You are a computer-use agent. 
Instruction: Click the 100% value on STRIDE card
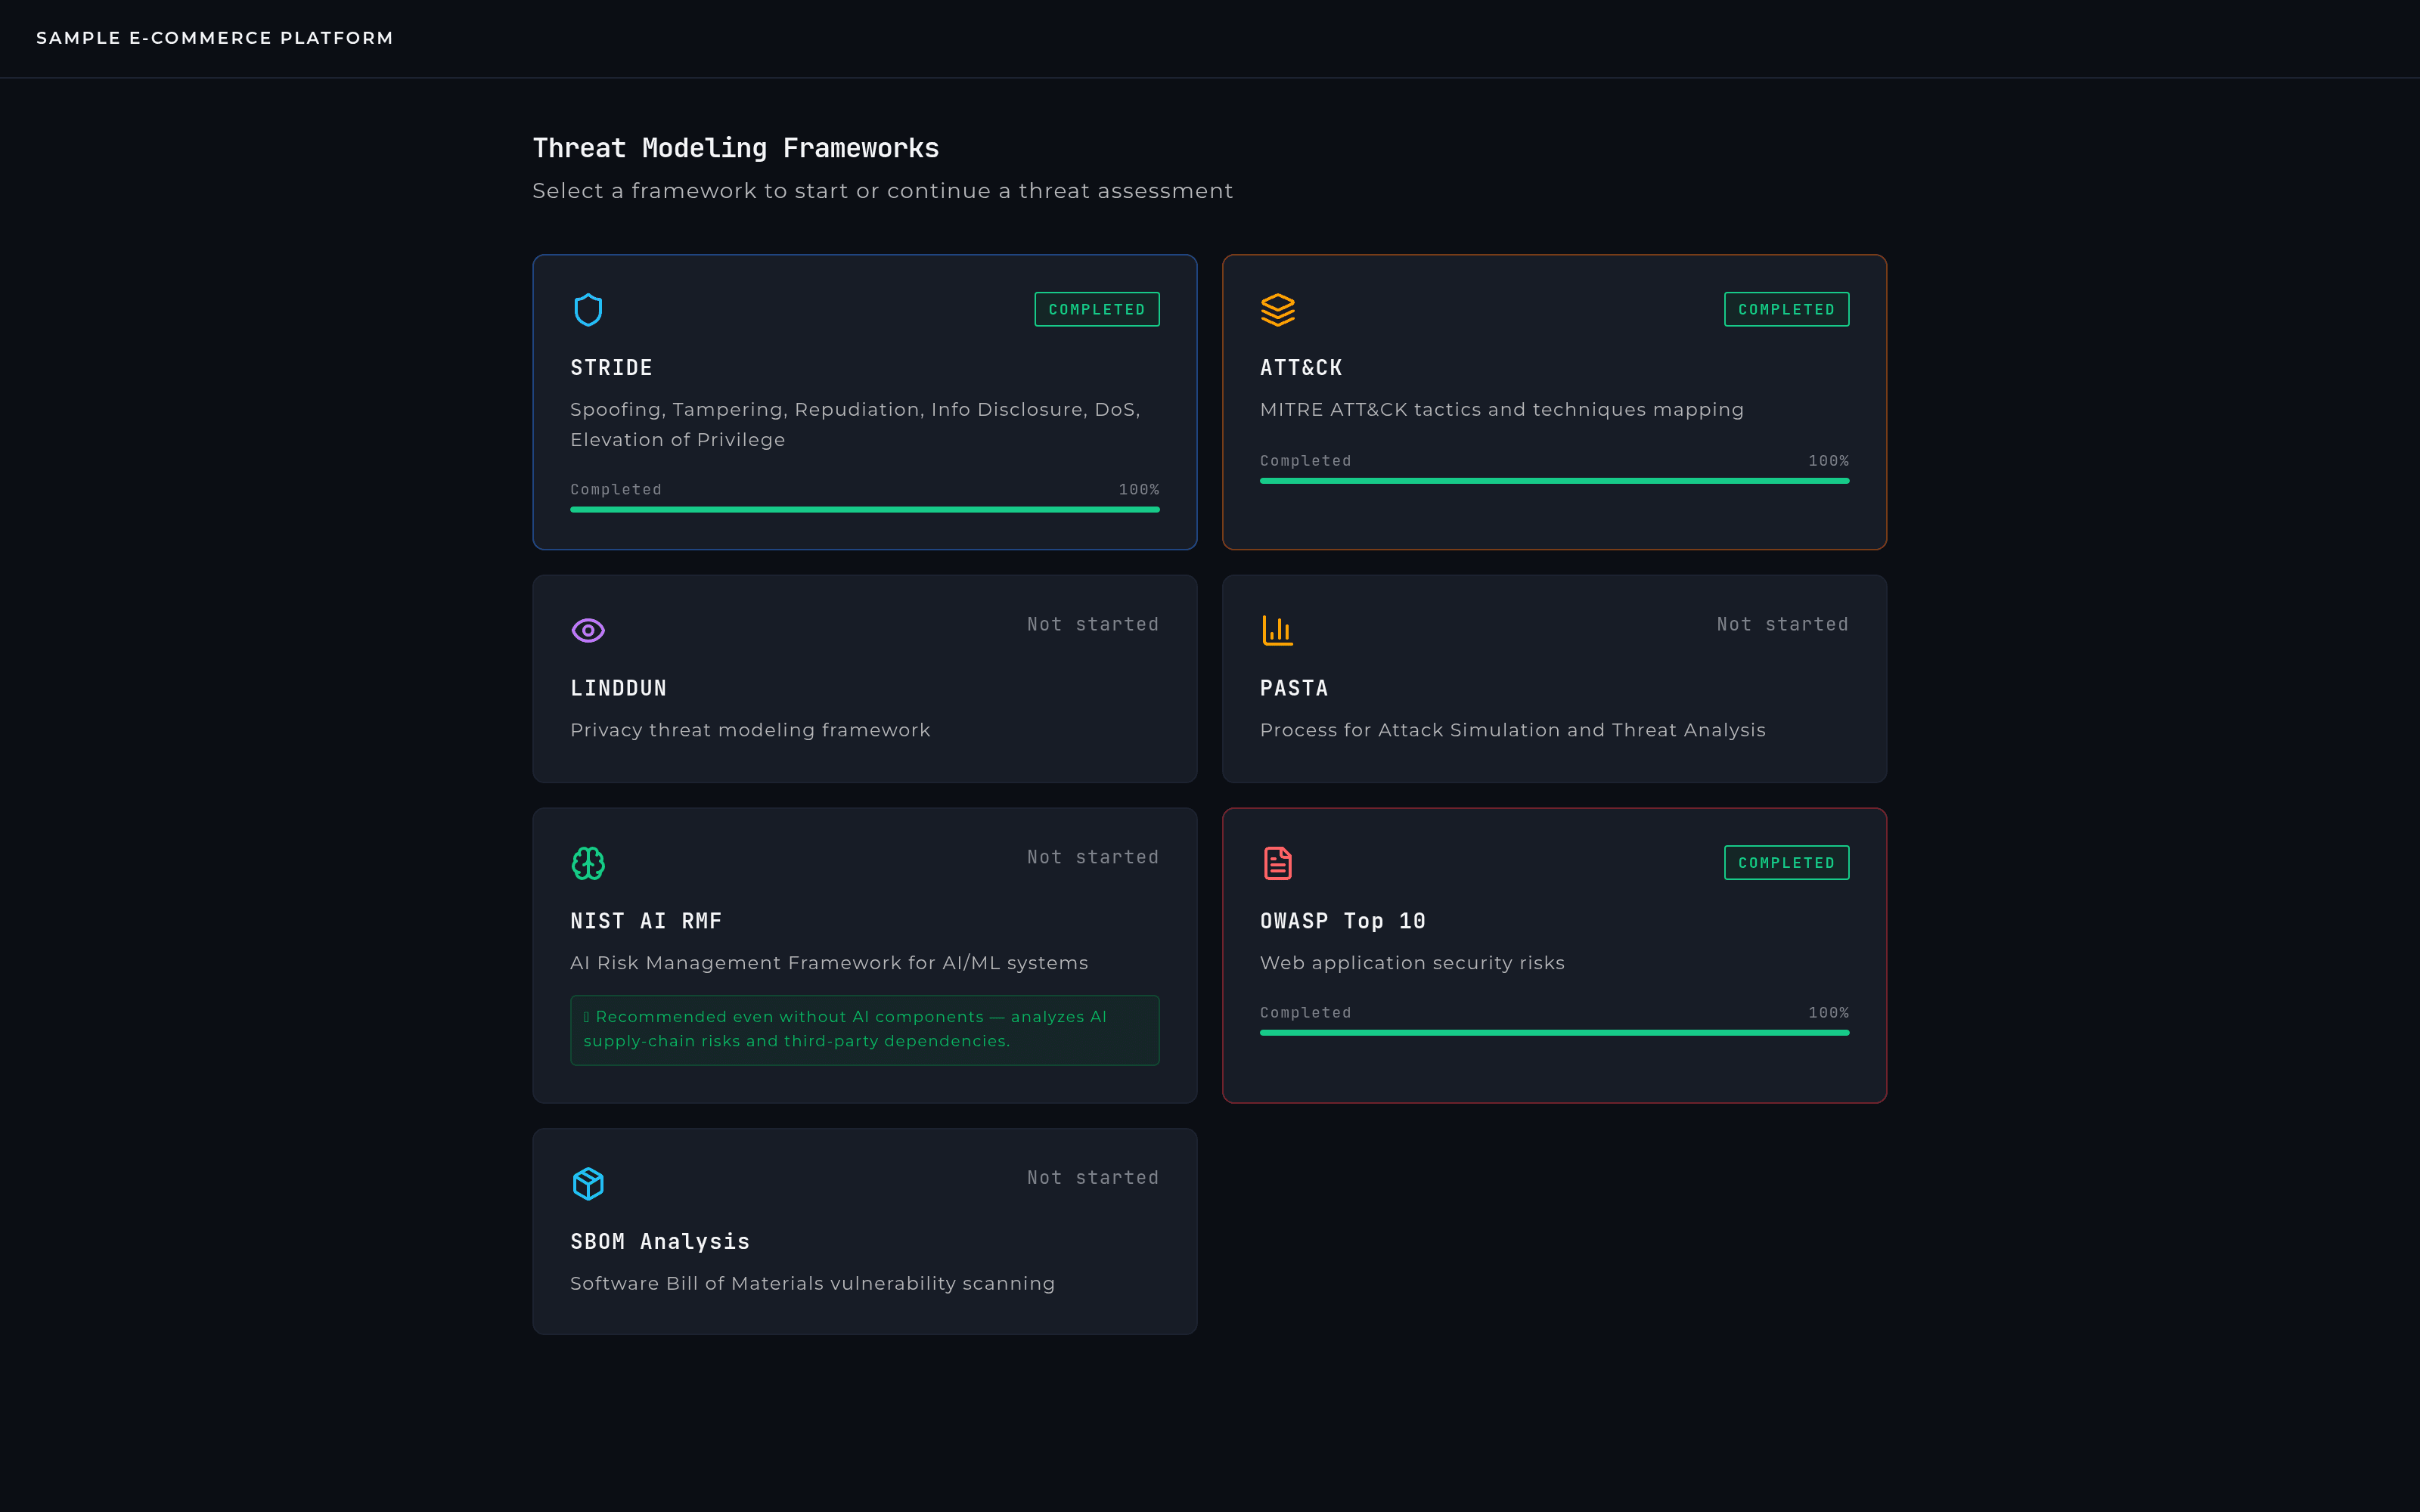pos(1139,490)
